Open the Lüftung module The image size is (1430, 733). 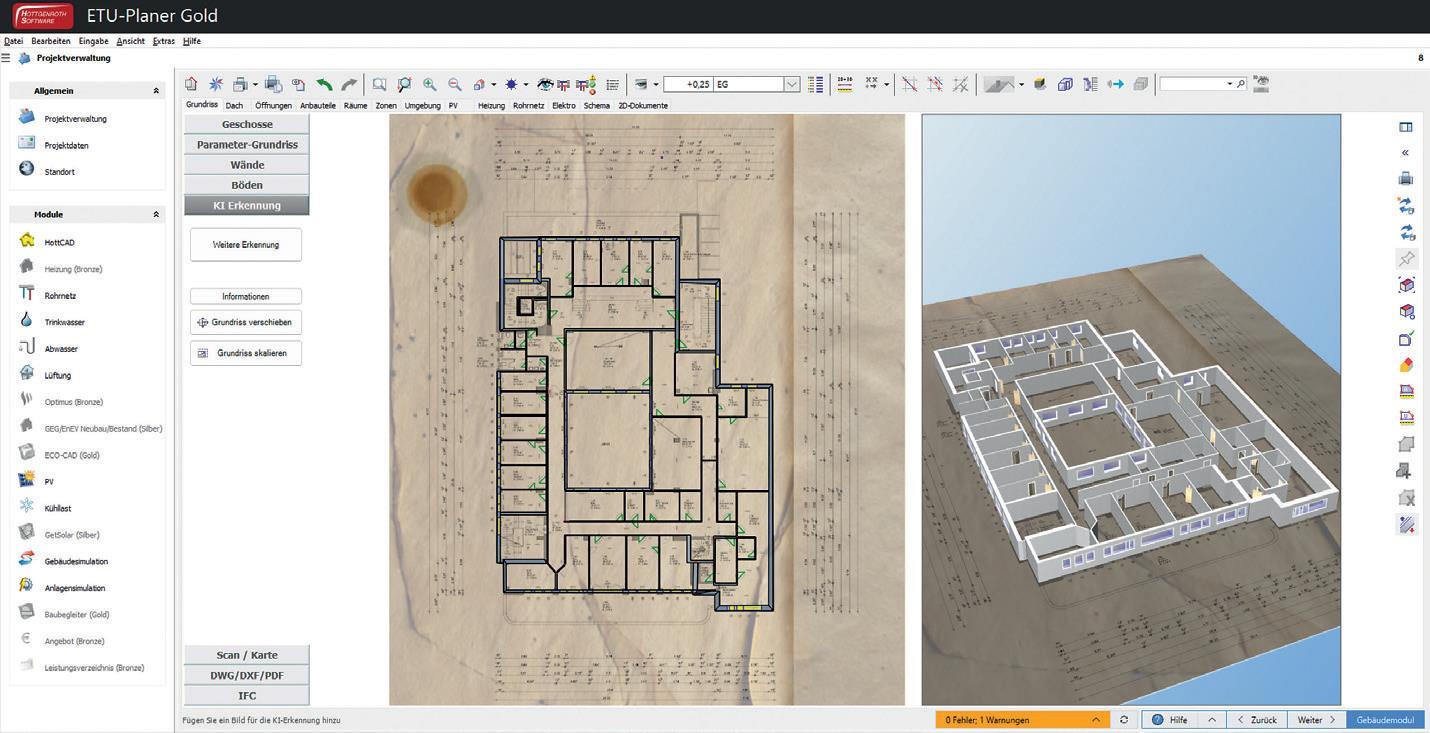(x=58, y=375)
